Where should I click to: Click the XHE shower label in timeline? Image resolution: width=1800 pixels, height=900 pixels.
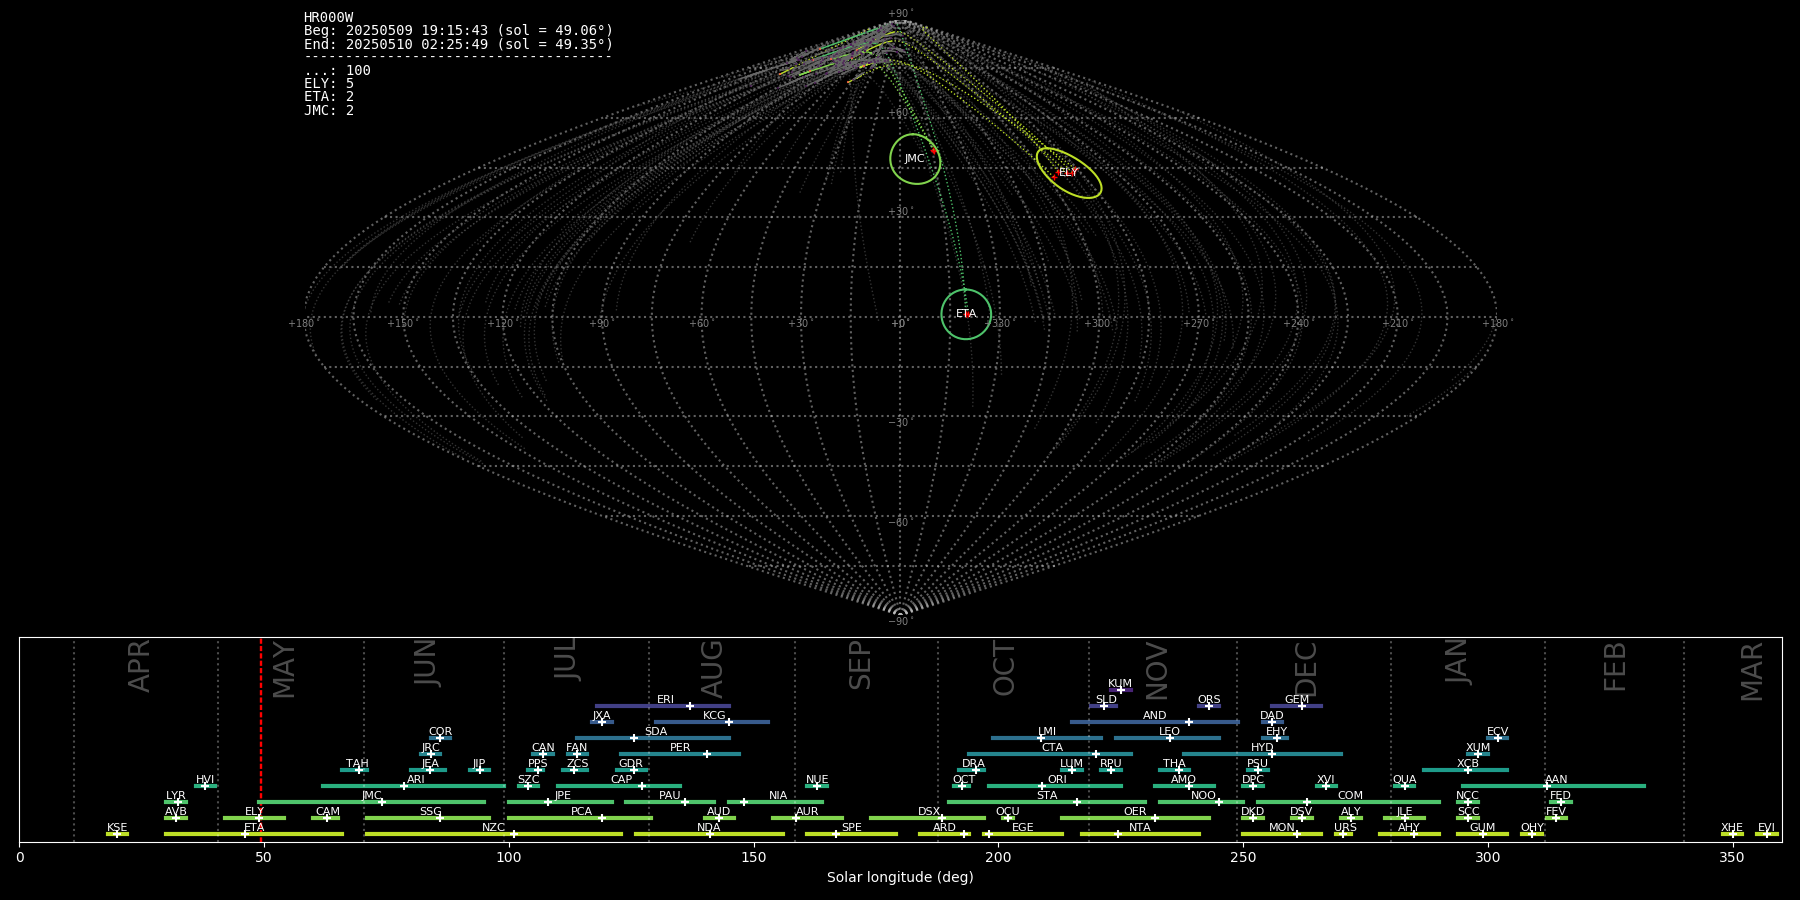[x=1732, y=828]
